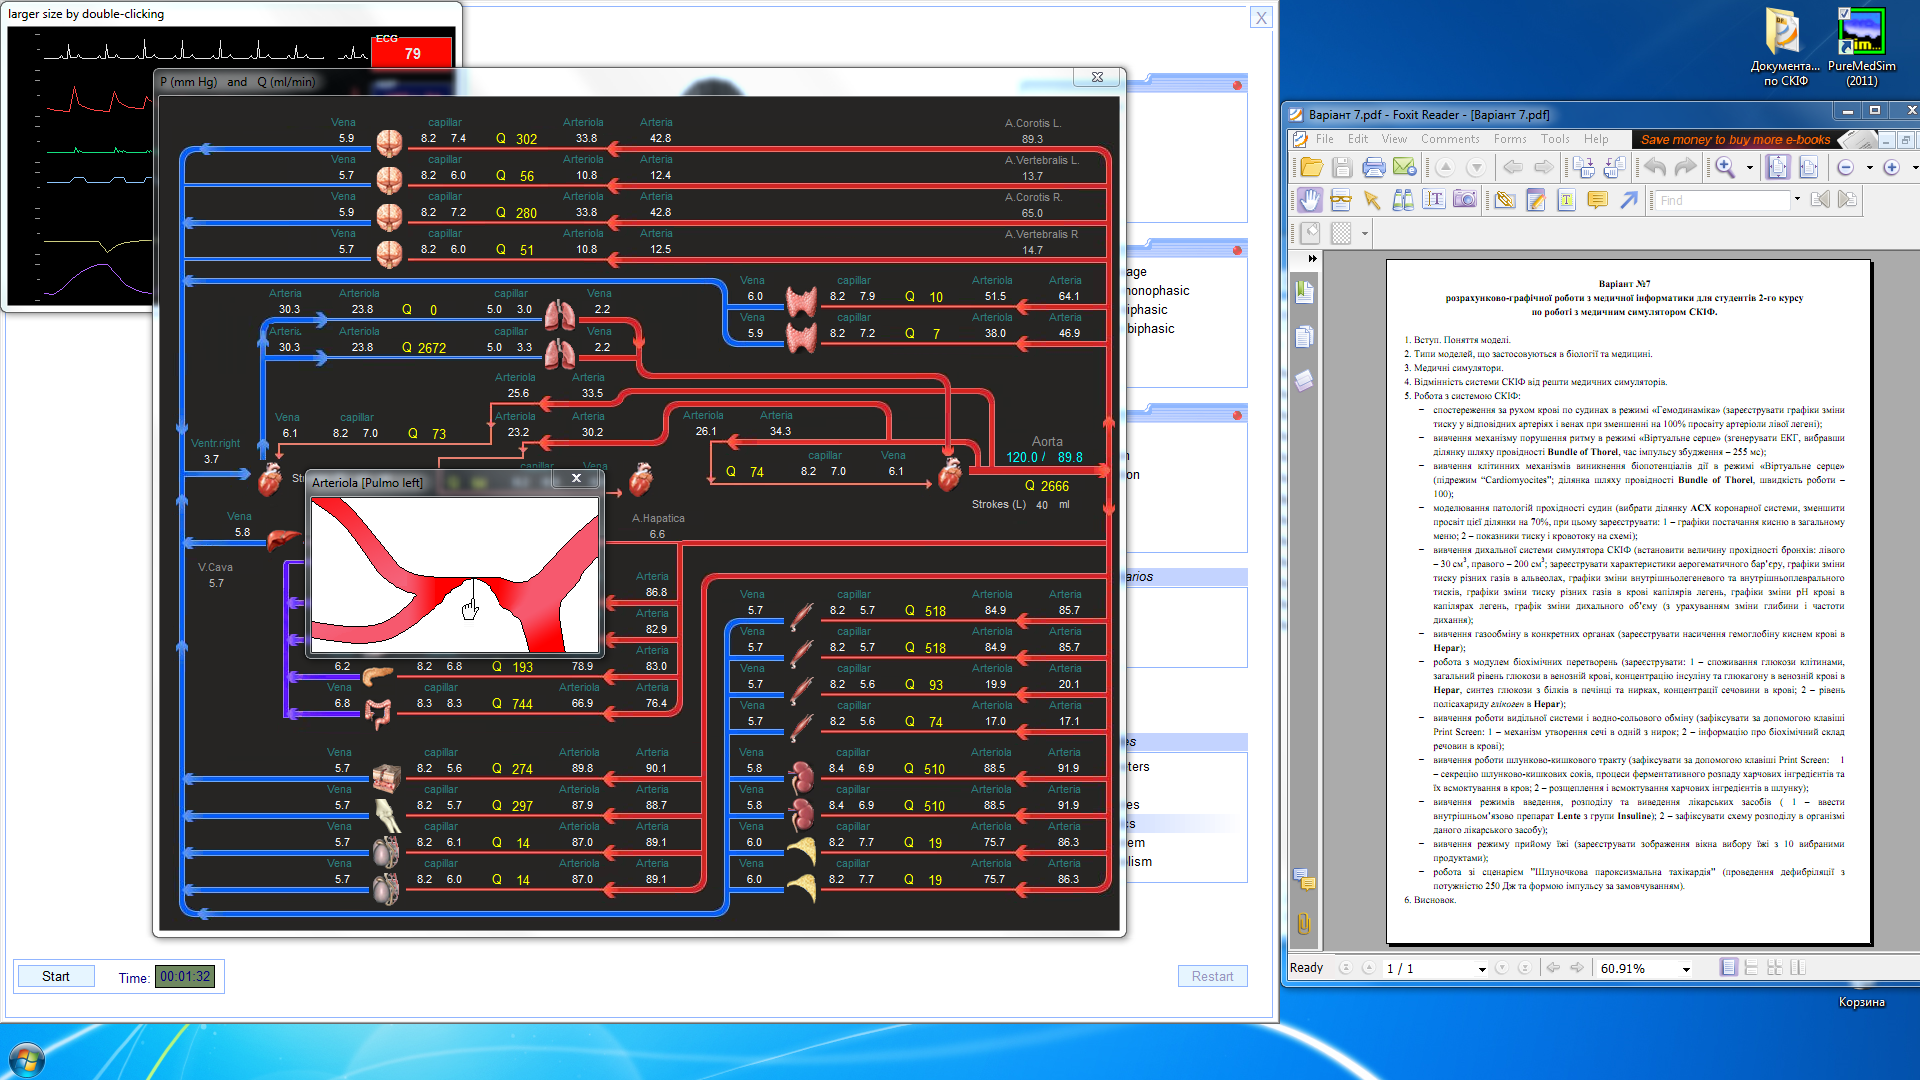1920x1080 pixels.
Task: Click the arrow select annotation tool
Action: tap(1372, 200)
